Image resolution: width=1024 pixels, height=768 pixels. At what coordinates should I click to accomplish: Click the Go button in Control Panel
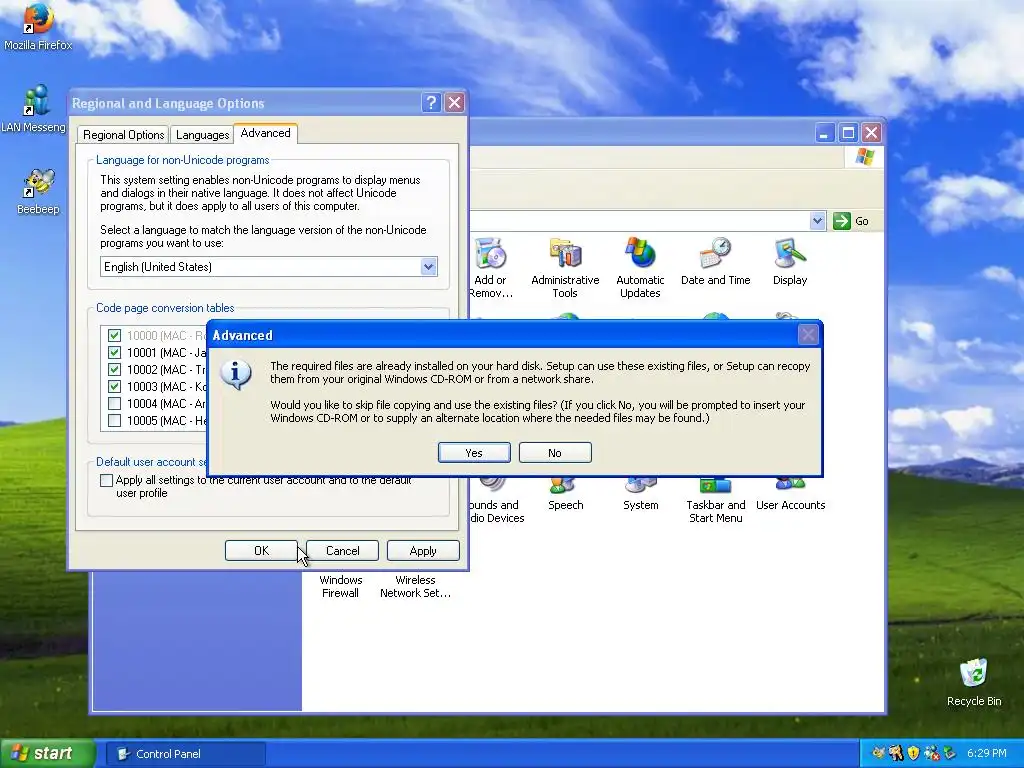point(851,221)
